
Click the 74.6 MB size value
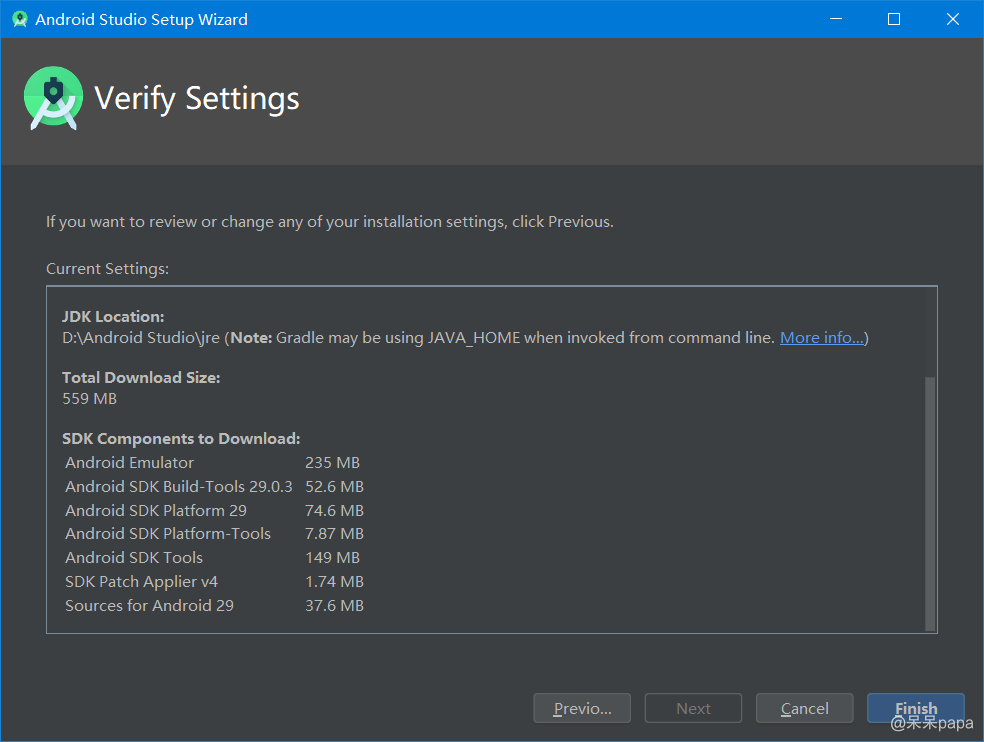[x=334, y=510]
